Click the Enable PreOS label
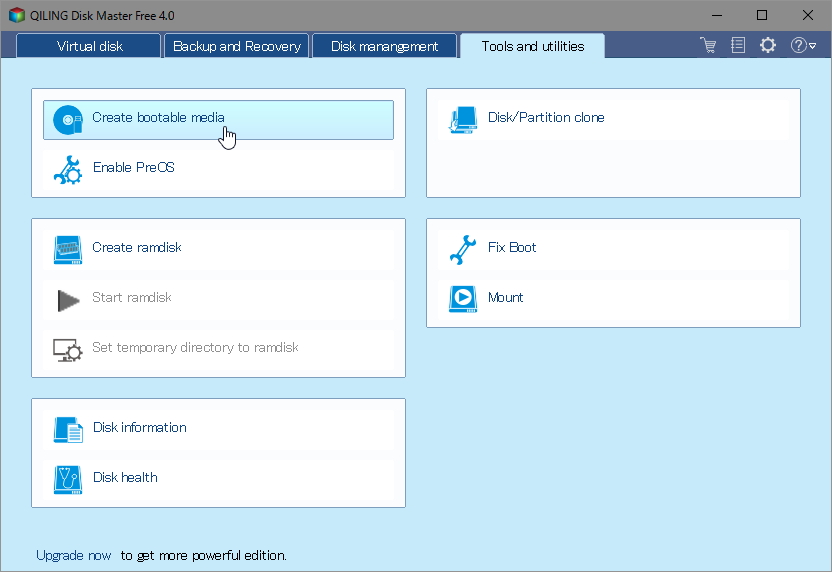Screen dimensions: 832x572 [x=134, y=167]
